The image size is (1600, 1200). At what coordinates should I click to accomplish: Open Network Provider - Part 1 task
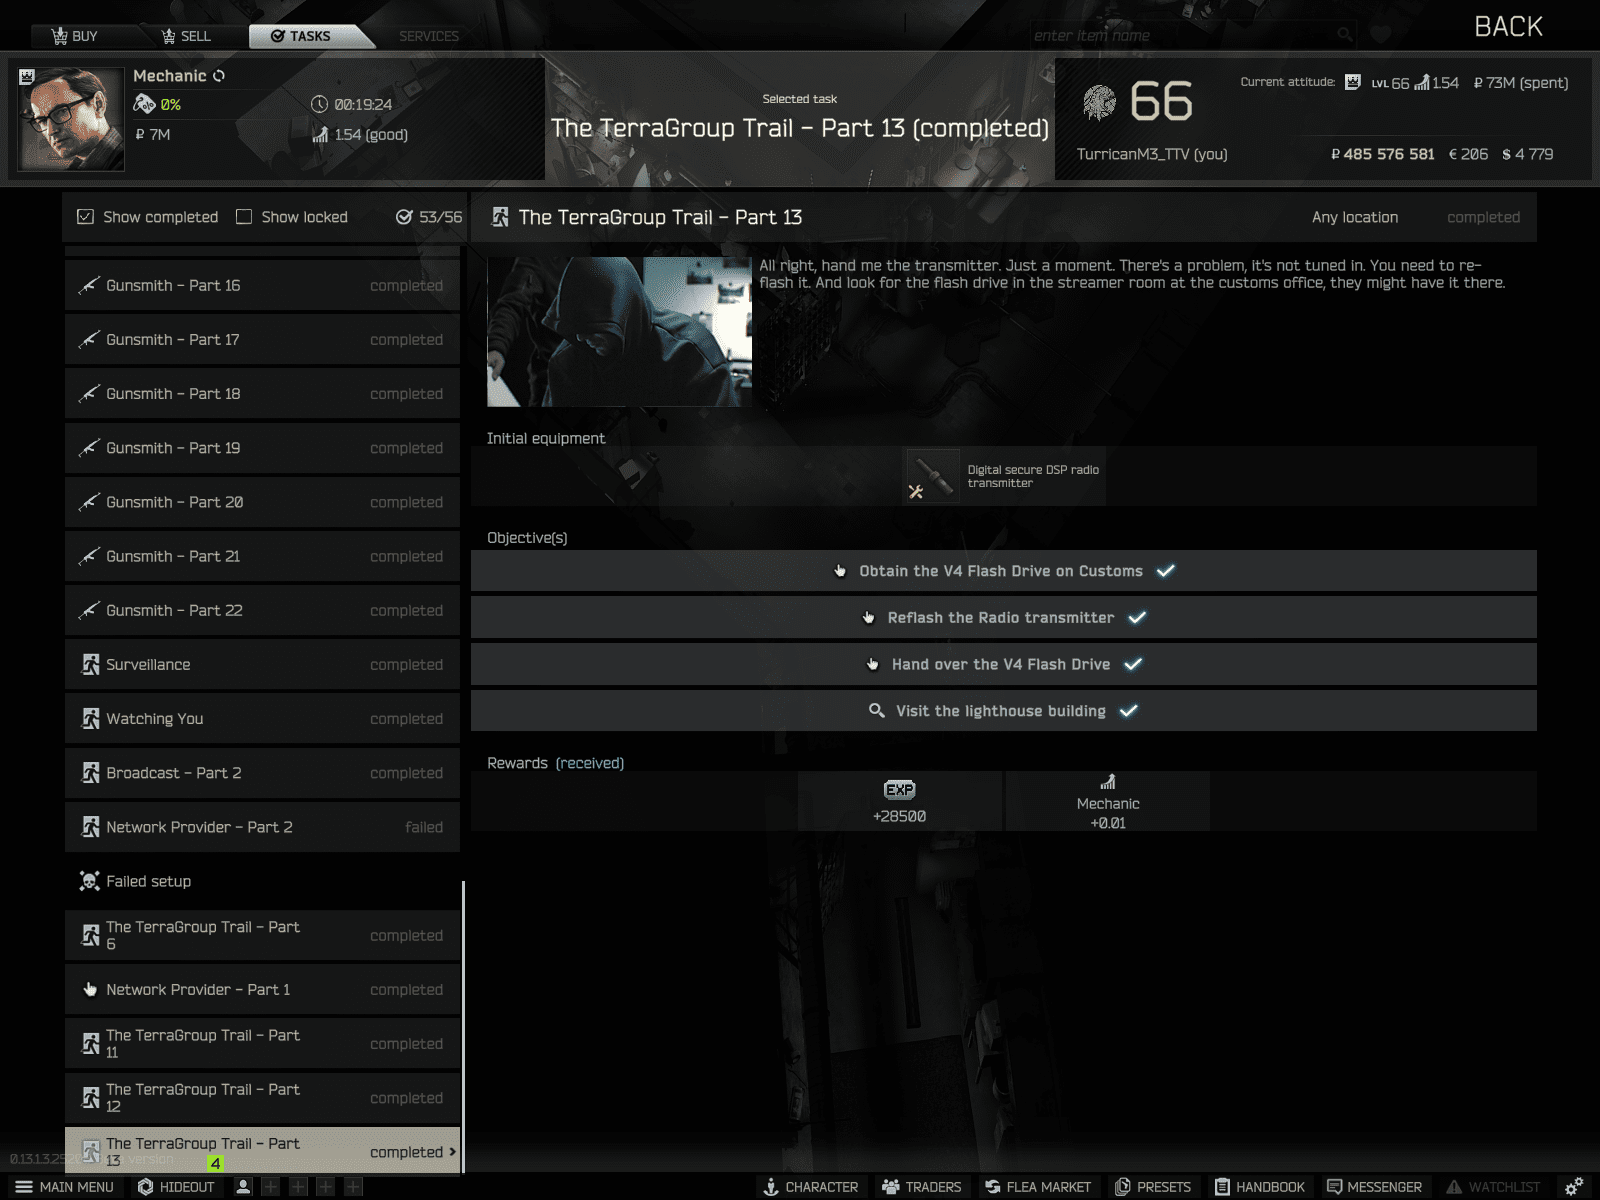[x=262, y=989]
